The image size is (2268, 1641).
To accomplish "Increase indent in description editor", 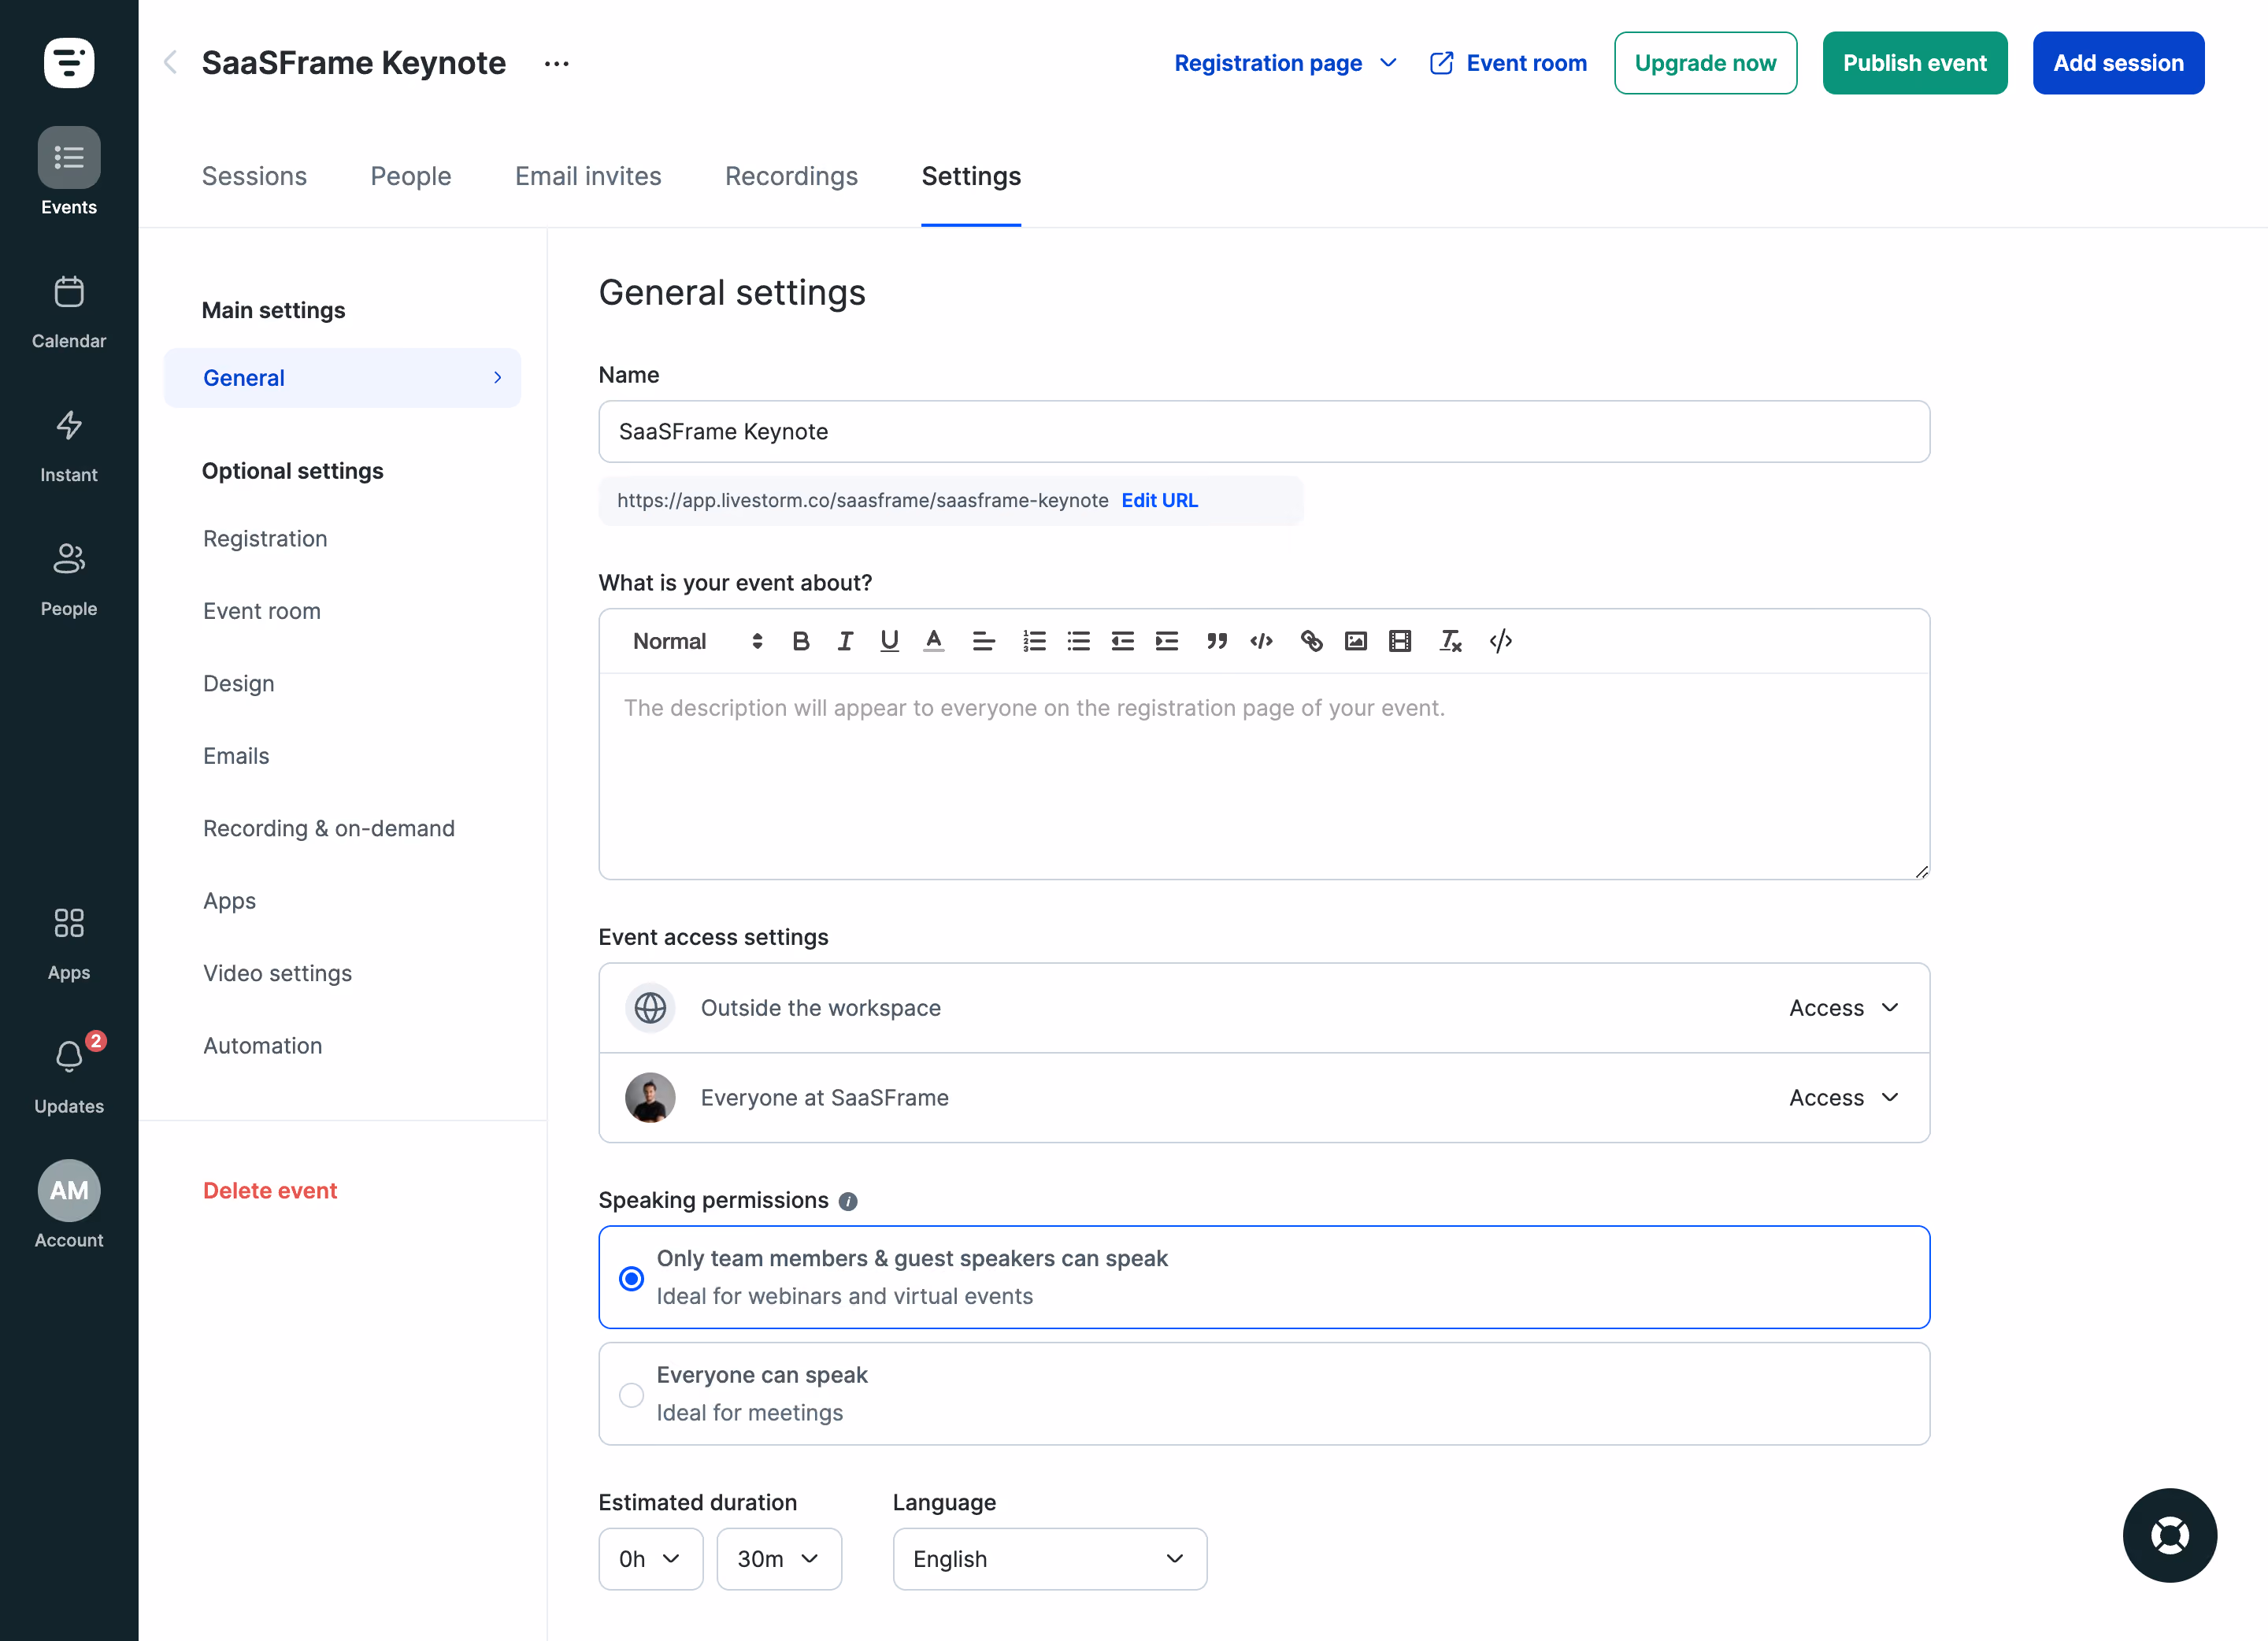I will tap(1166, 641).
